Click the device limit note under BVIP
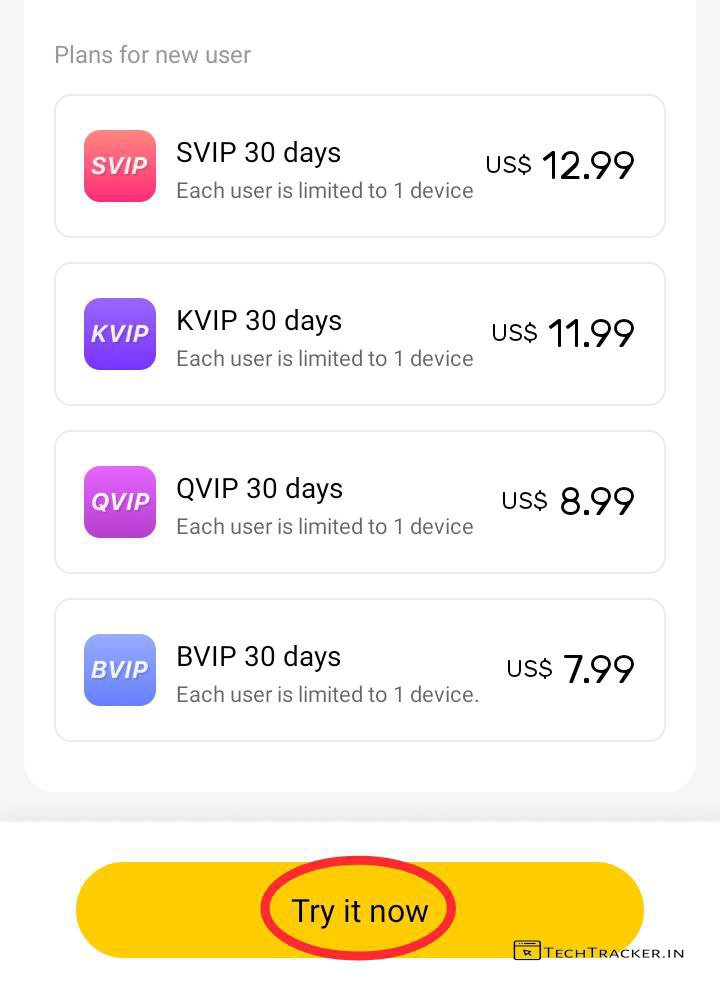 point(327,694)
